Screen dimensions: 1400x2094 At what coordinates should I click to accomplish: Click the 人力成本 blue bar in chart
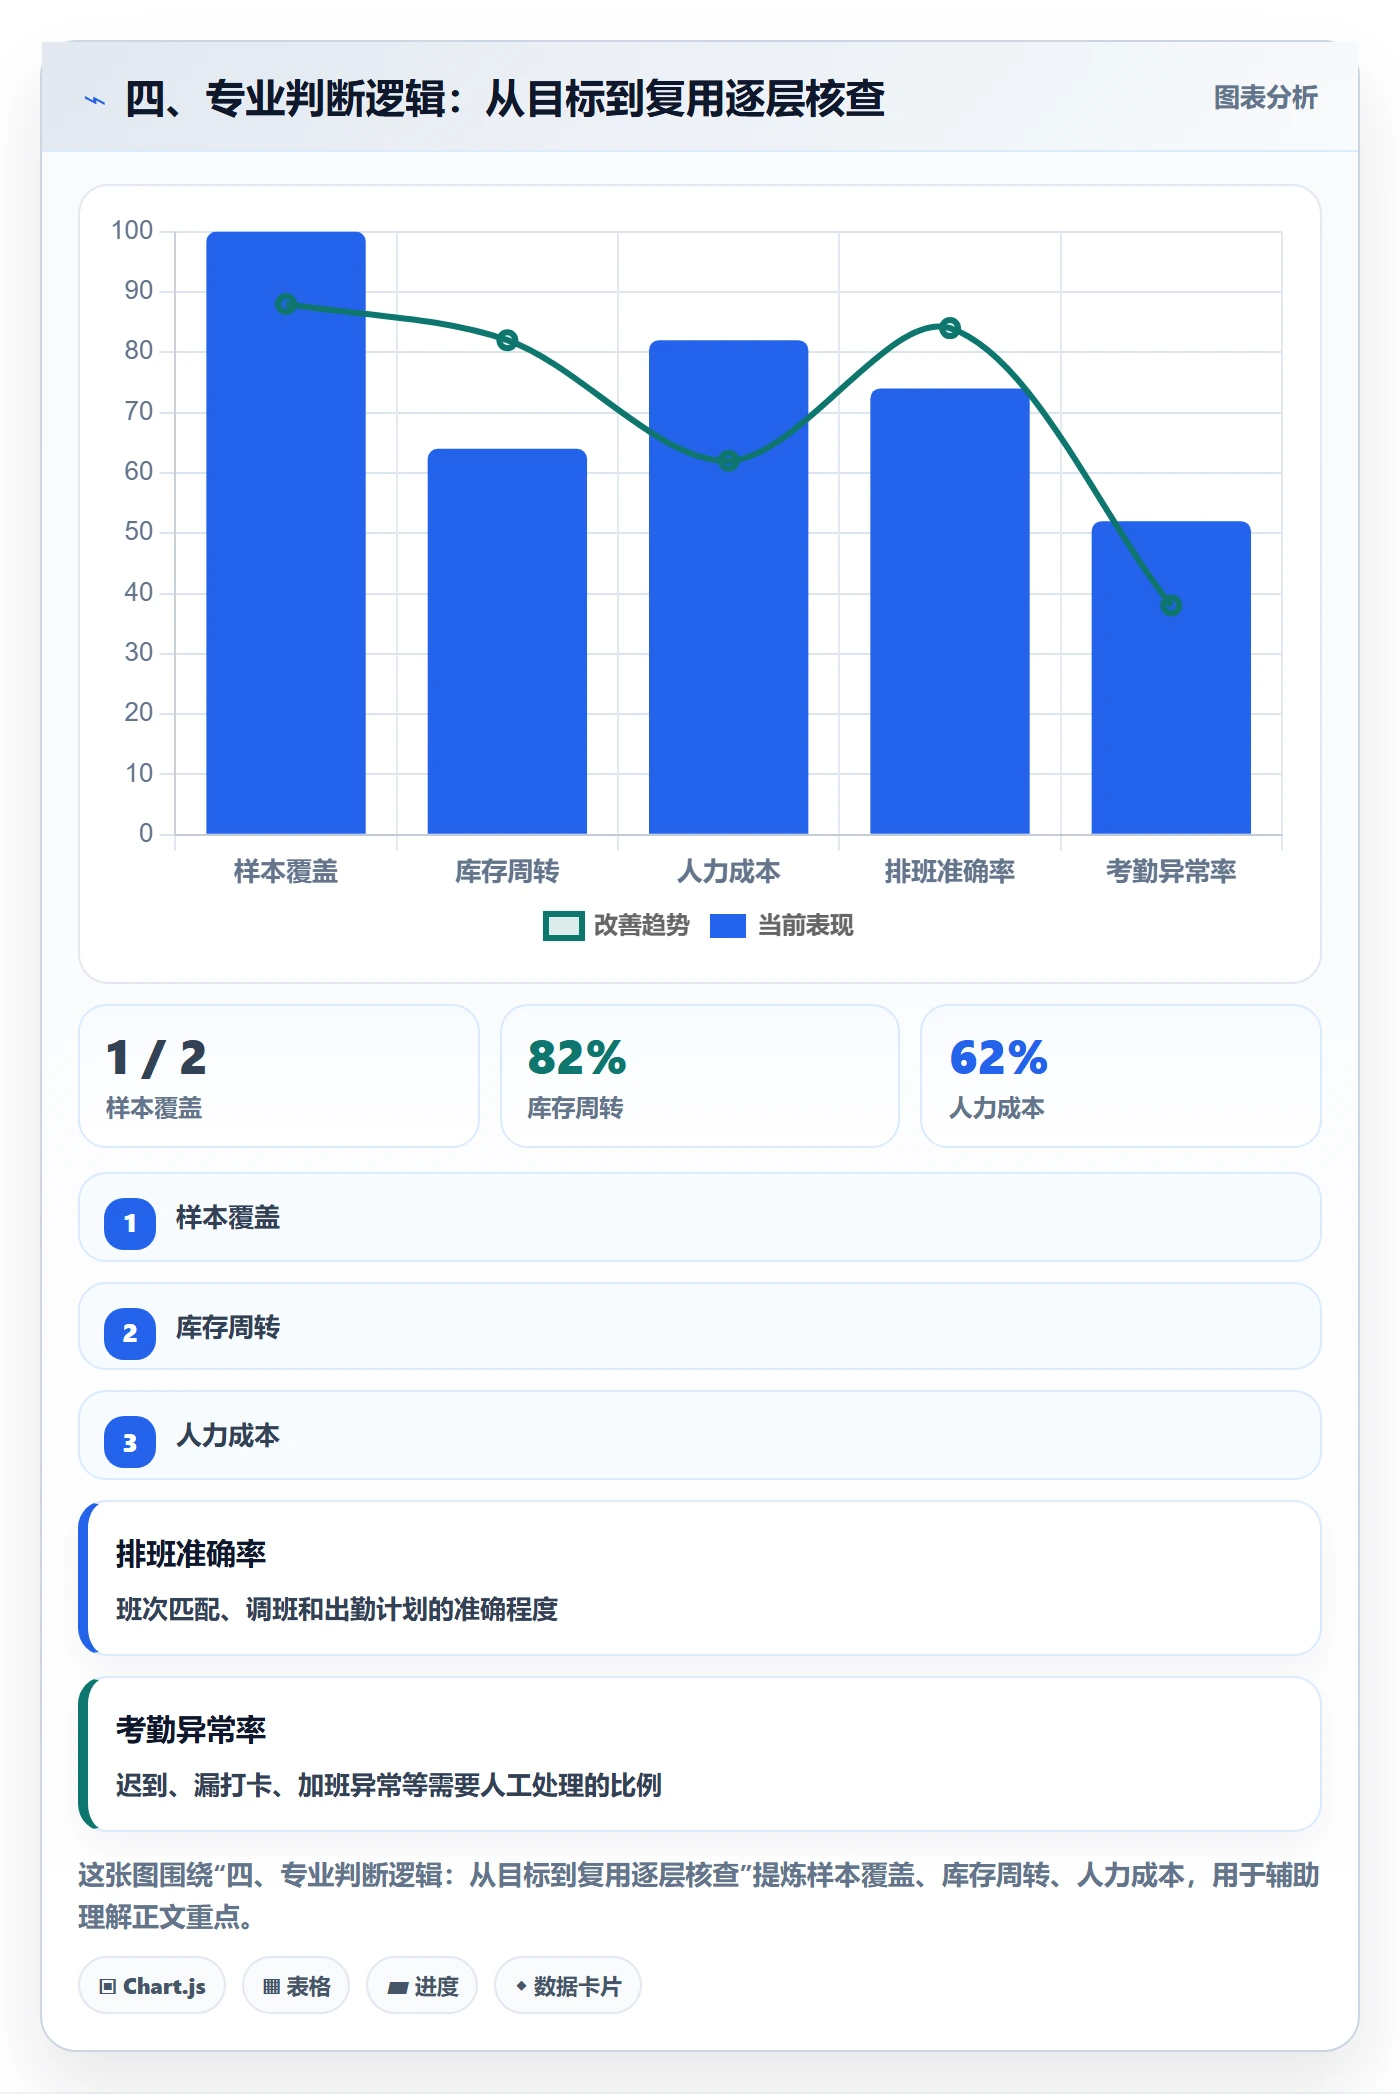[x=728, y=587]
